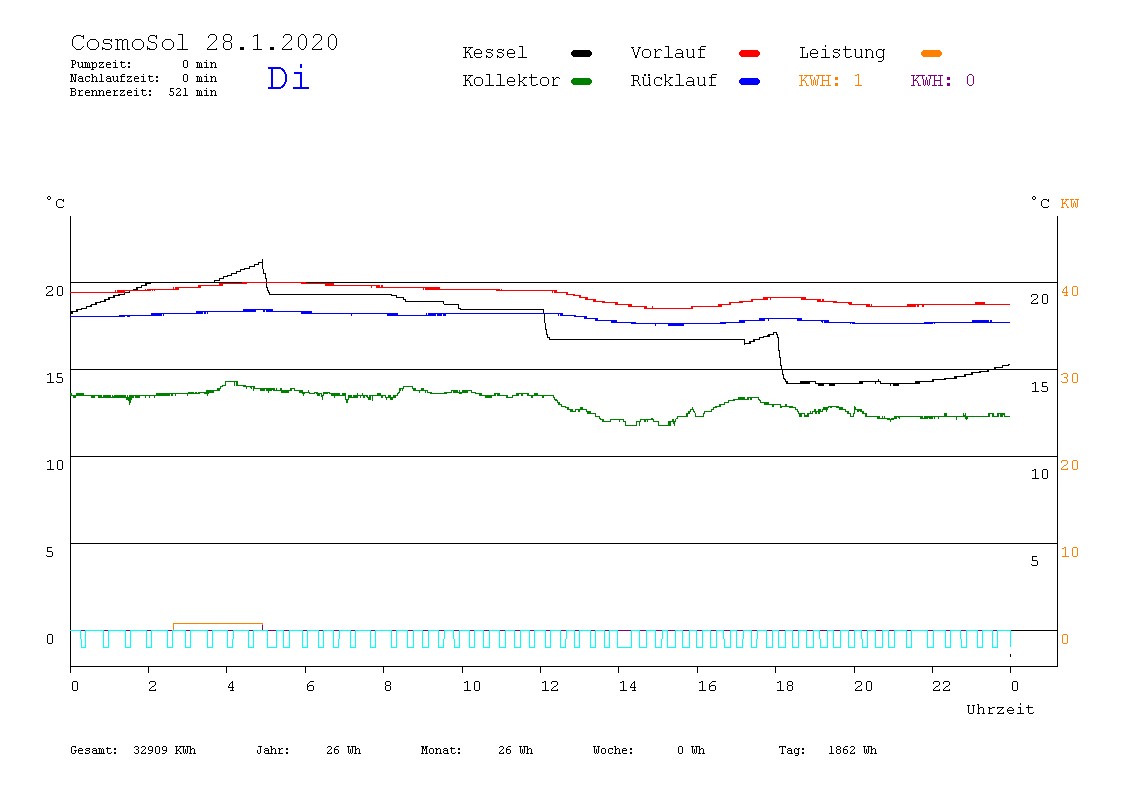Click the left axis °C unit label
This screenshot has width=1148, height=812.
click(x=56, y=203)
